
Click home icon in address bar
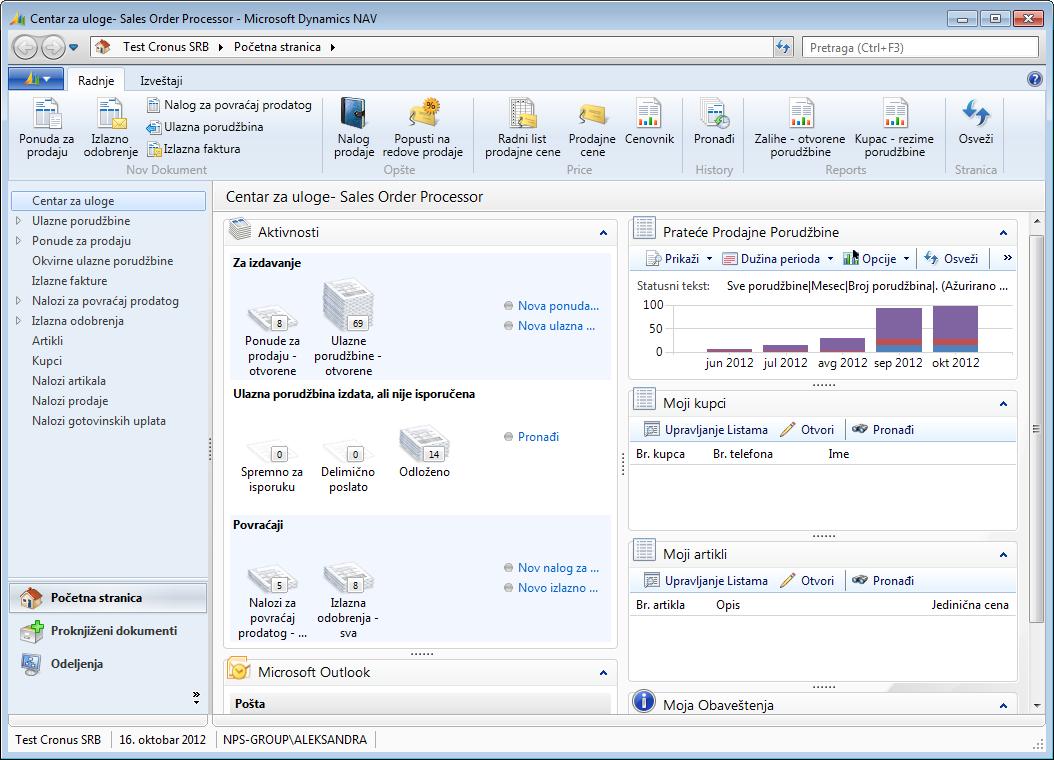click(103, 47)
